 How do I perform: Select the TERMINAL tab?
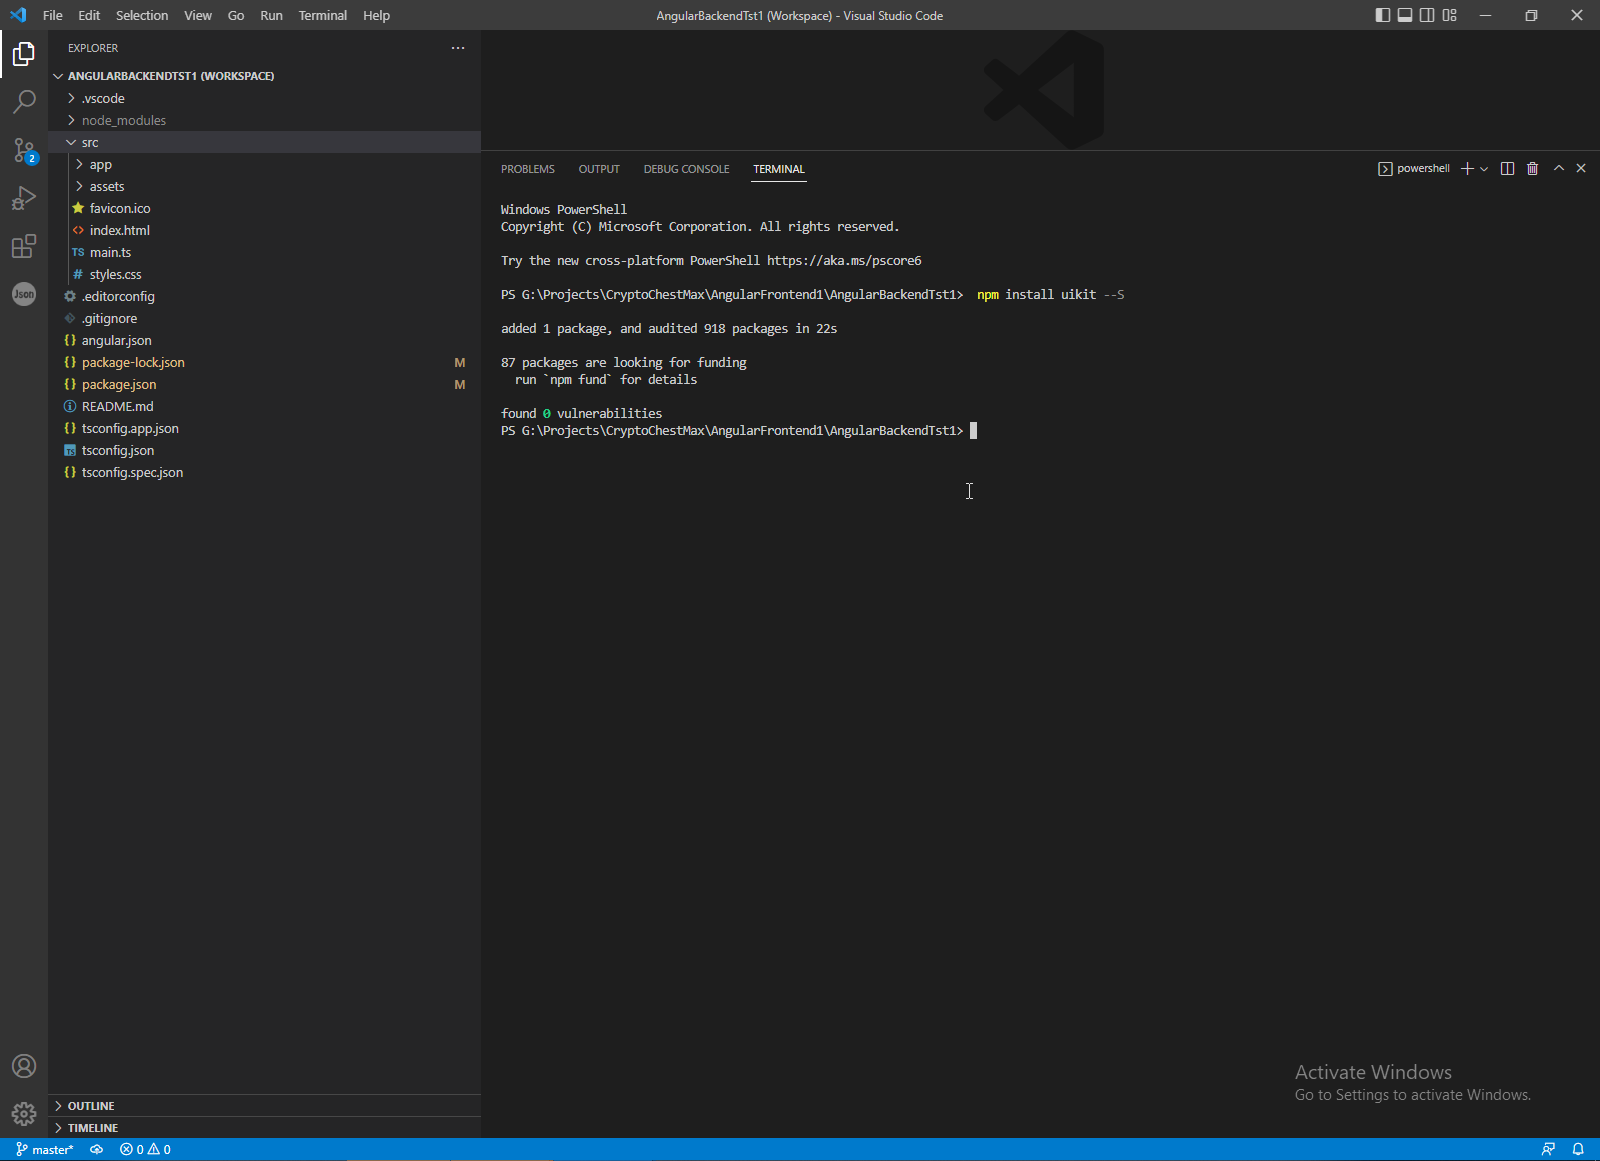pos(779,169)
